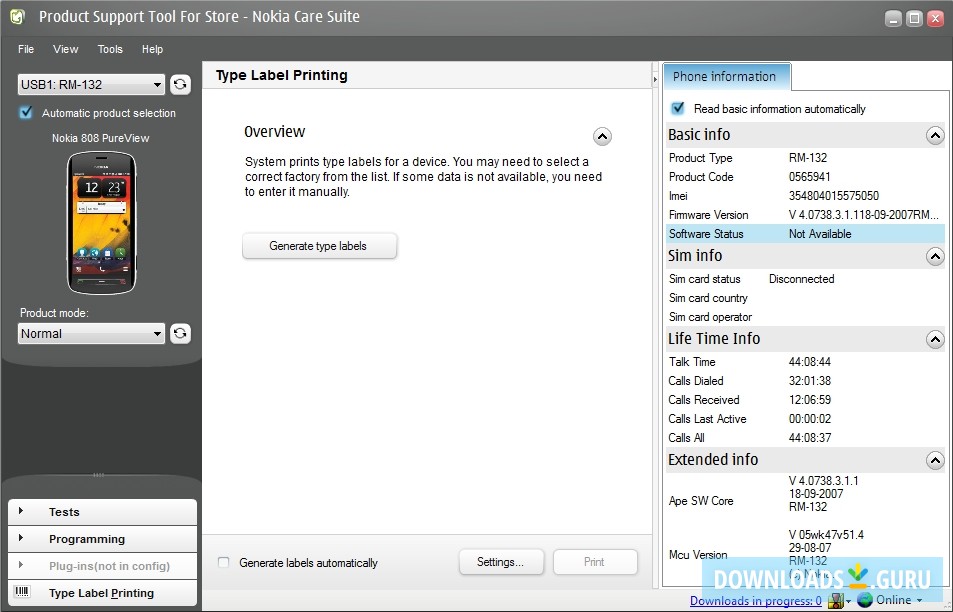
Task: Open the View menu
Action: click(66, 49)
